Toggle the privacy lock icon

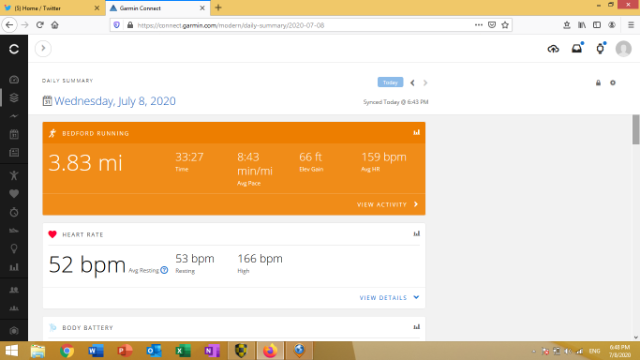tap(598, 83)
